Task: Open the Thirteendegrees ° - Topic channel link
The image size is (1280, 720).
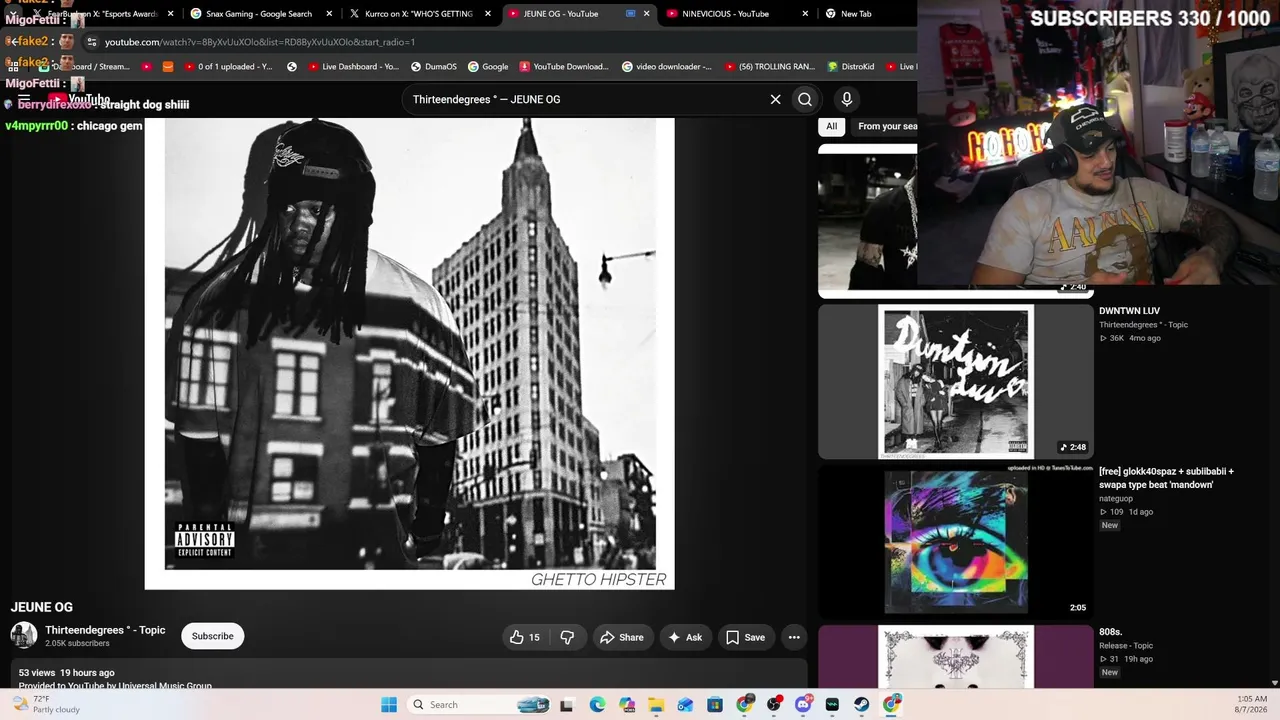Action: (105, 630)
